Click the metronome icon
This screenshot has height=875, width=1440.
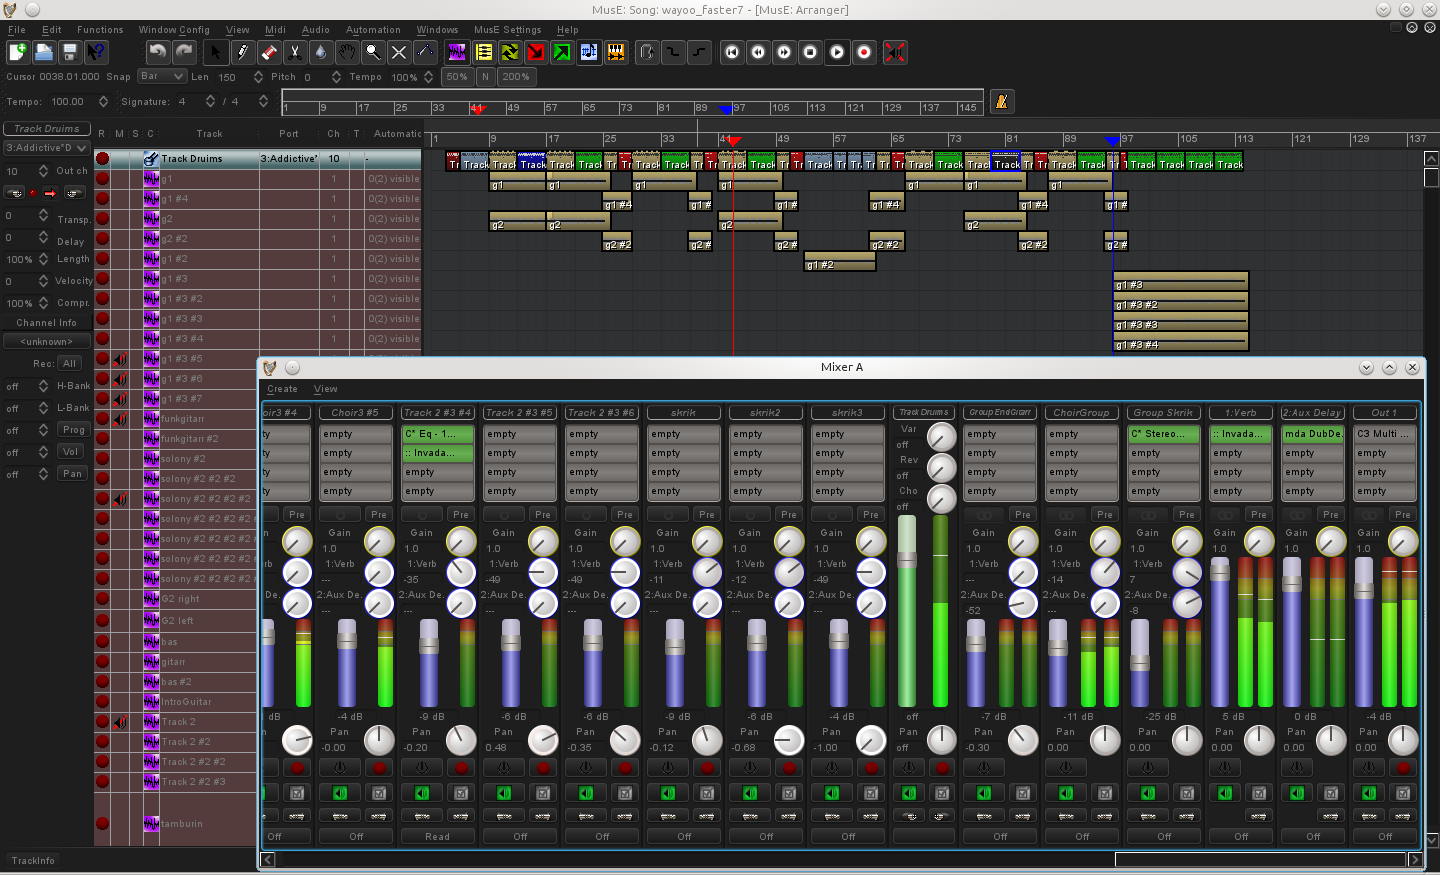(x=1001, y=101)
